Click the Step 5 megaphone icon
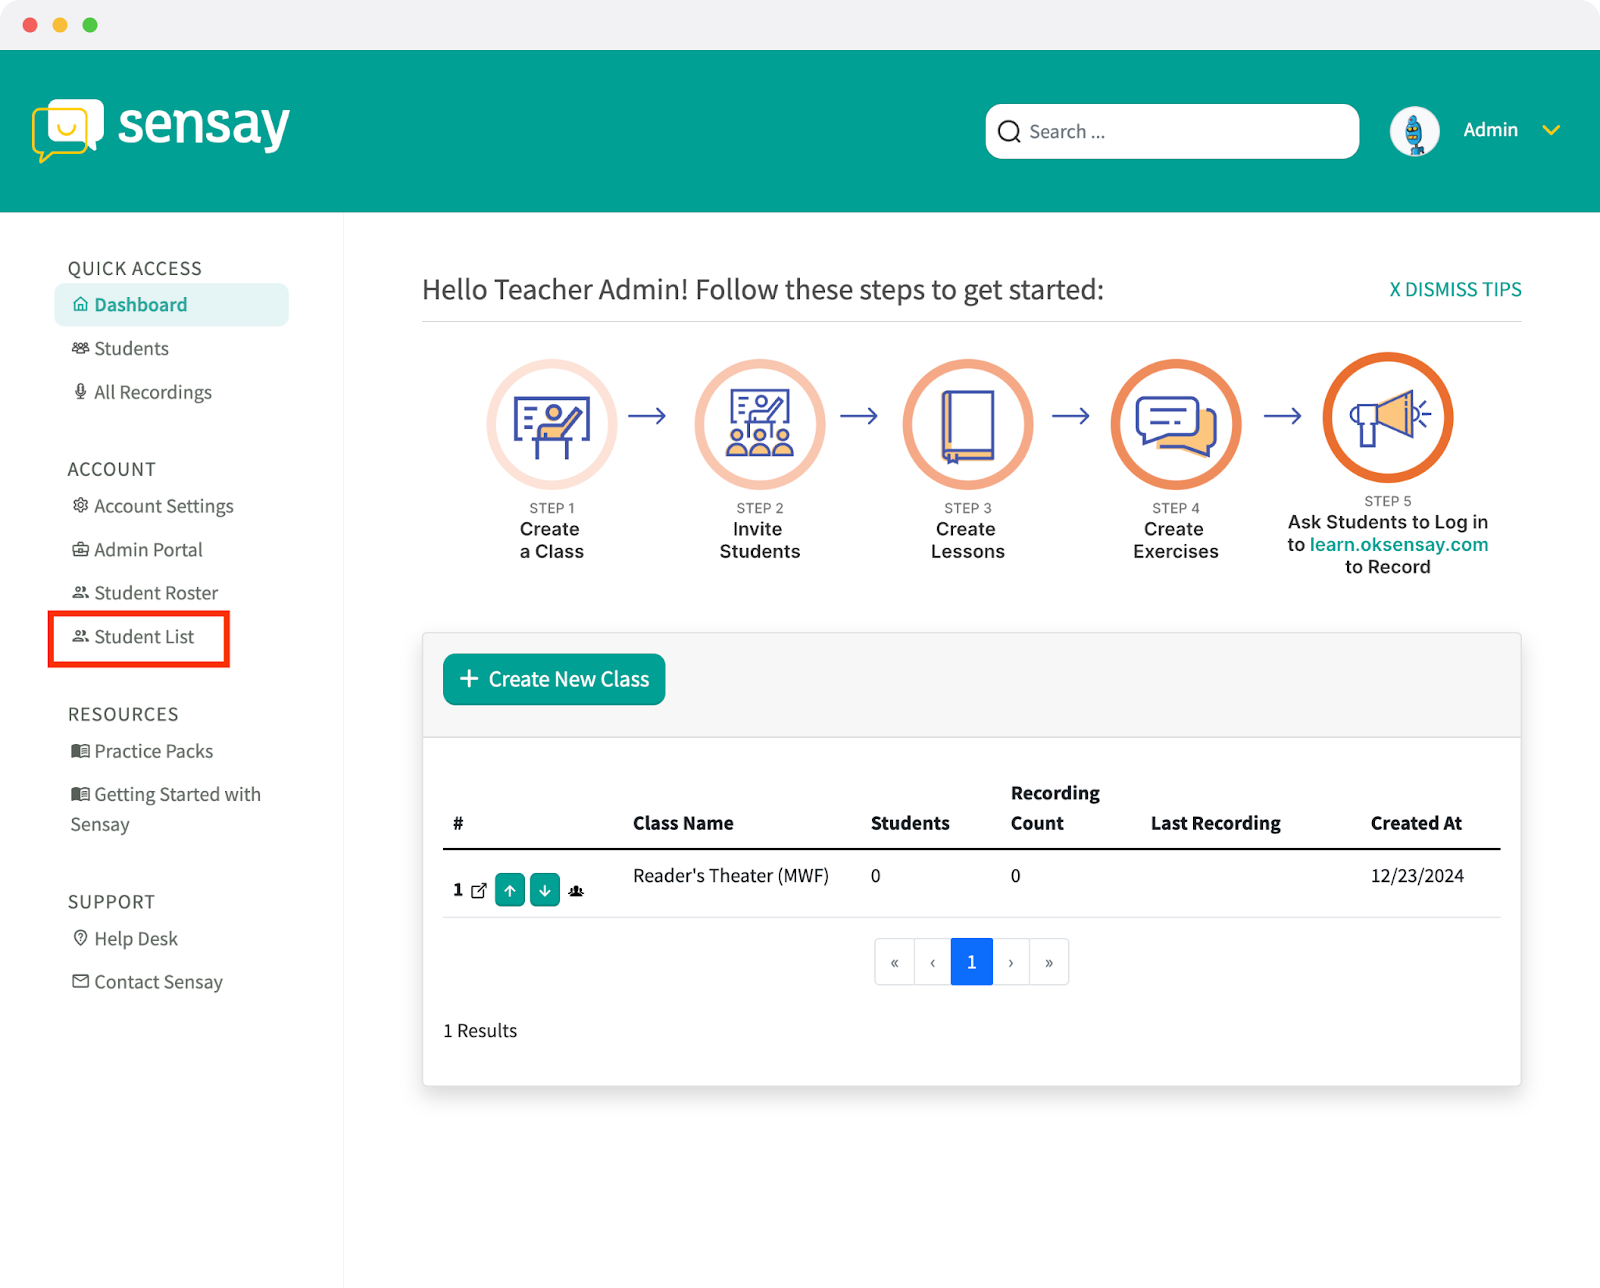This screenshot has width=1600, height=1288. pyautogui.click(x=1388, y=417)
